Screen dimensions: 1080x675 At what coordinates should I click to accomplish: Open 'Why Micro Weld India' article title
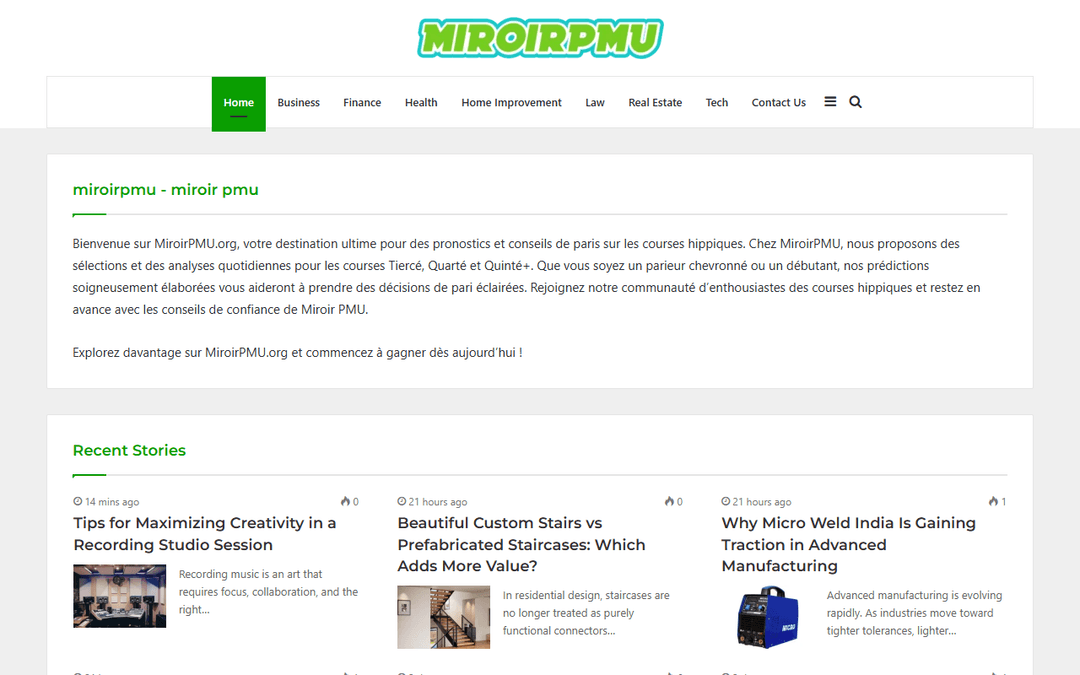[x=849, y=544]
